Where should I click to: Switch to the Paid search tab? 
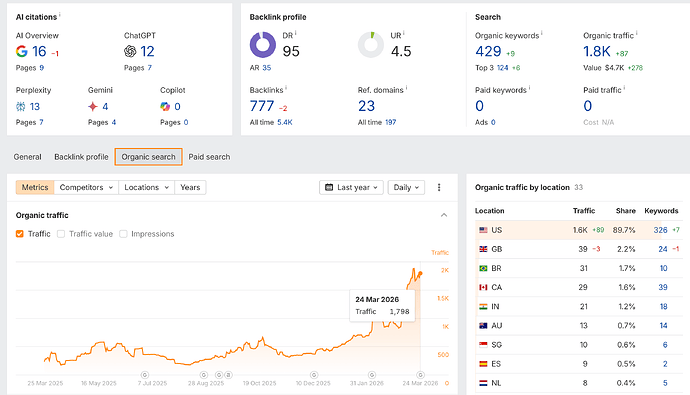tap(209, 157)
